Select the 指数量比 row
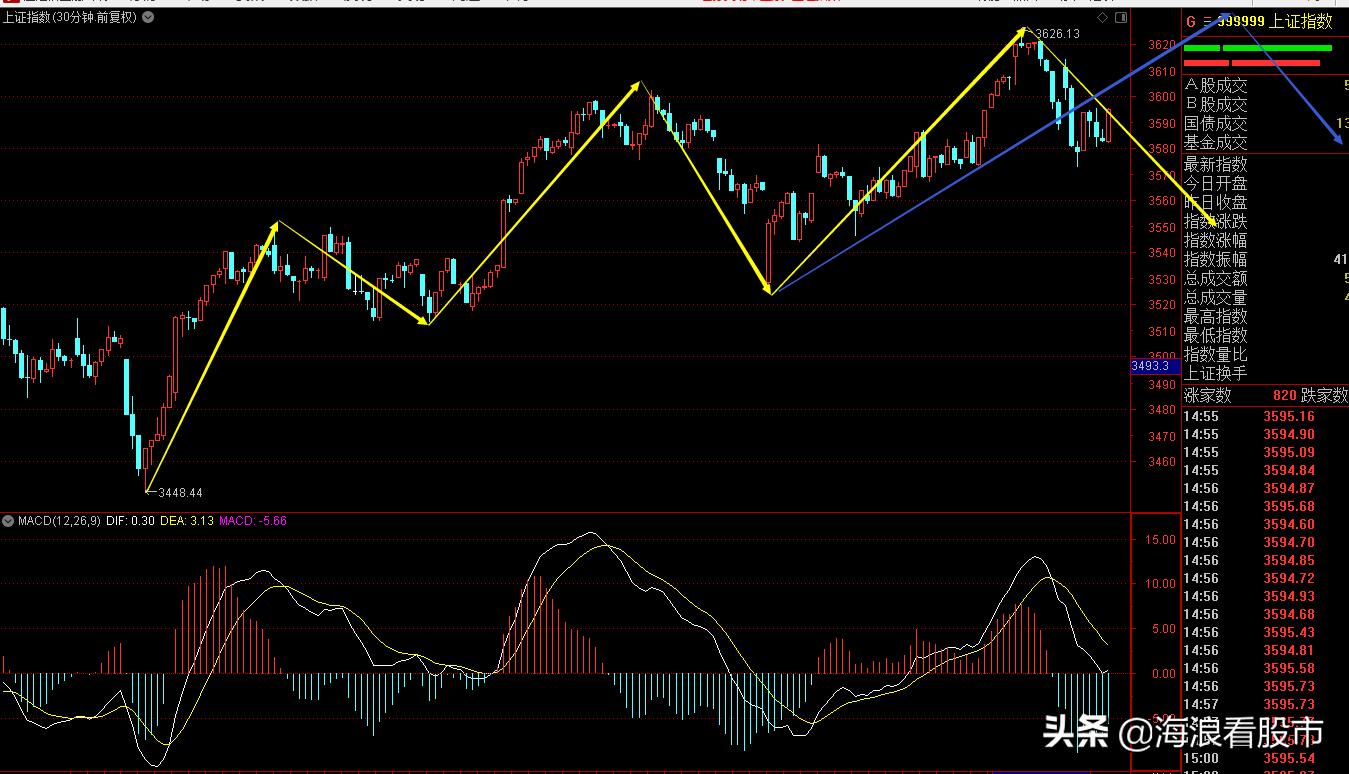Image resolution: width=1349 pixels, height=774 pixels. click(1266, 354)
